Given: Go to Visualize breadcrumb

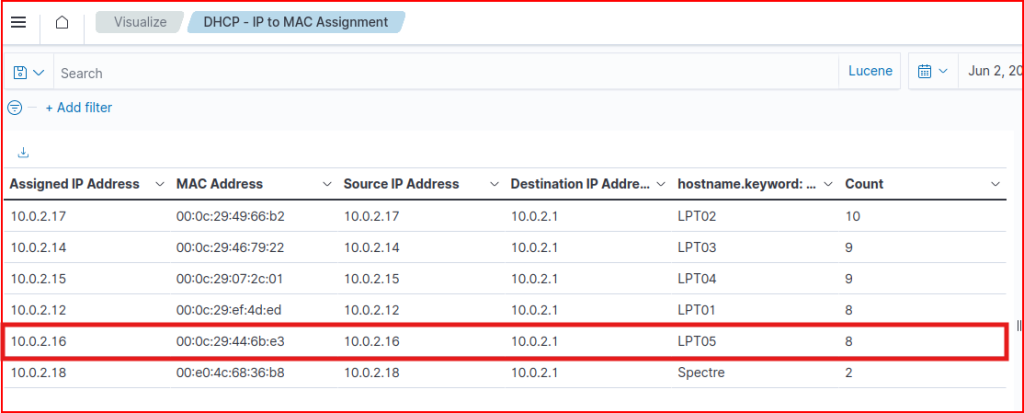Looking at the screenshot, I should [140, 21].
